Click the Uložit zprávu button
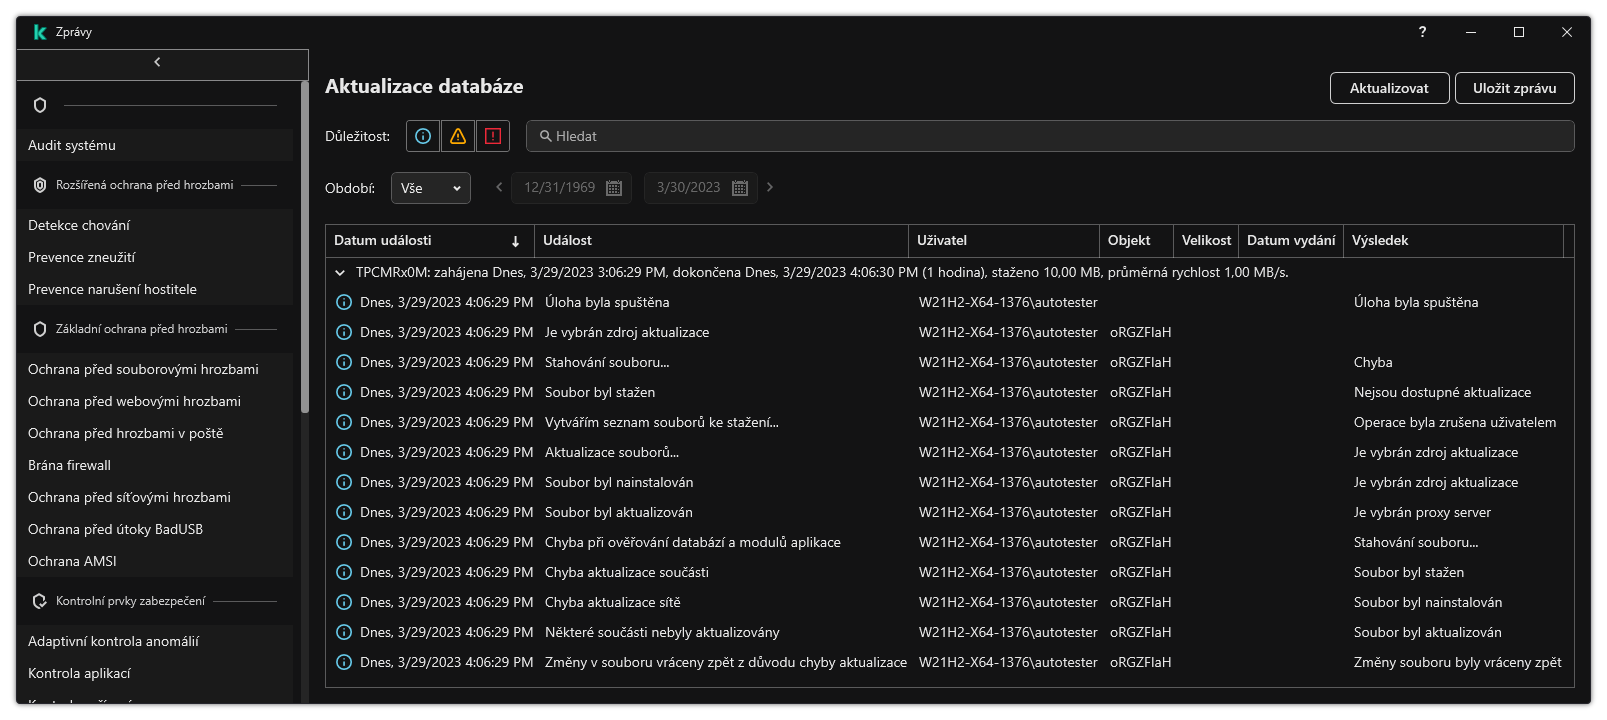Viewport: 1607px width, 720px height. click(1514, 88)
